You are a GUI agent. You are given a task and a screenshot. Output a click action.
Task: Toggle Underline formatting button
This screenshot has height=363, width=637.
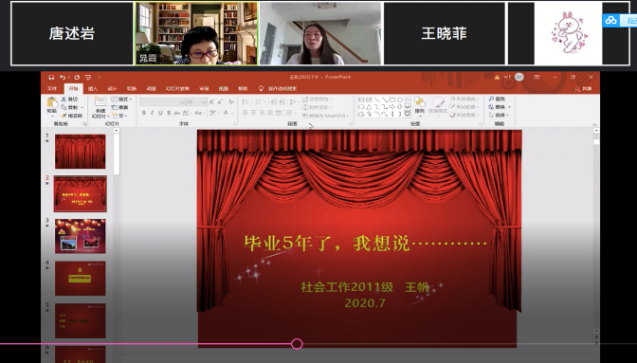(x=160, y=113)
